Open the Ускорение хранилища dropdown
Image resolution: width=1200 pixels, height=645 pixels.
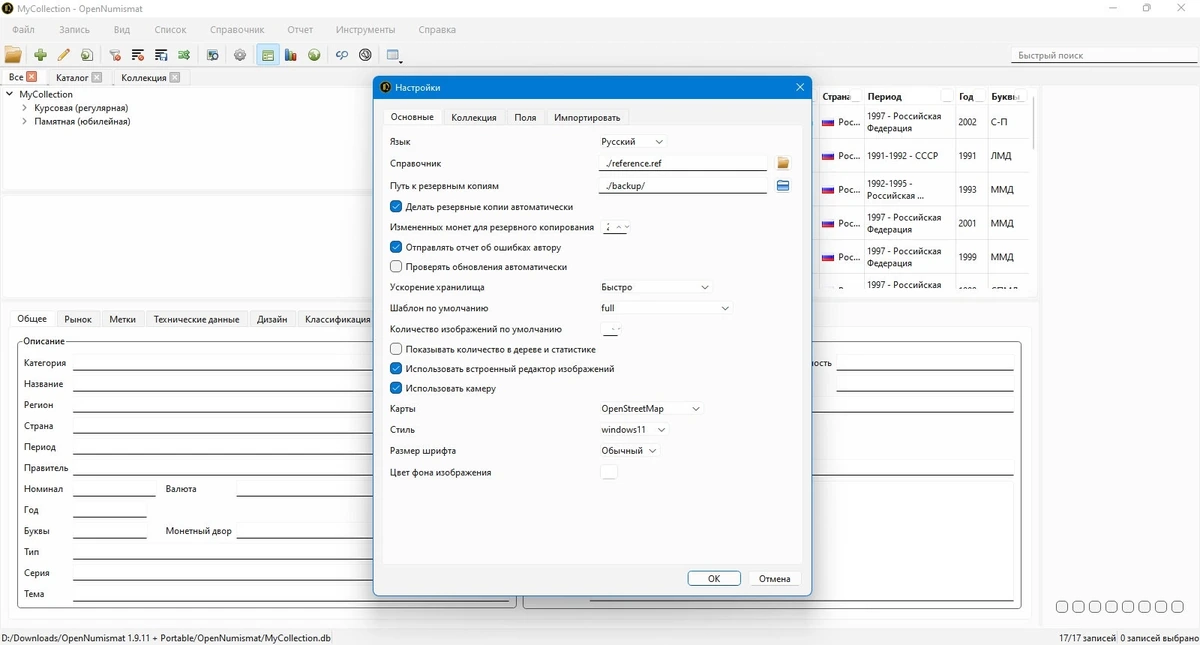[655, 287]
